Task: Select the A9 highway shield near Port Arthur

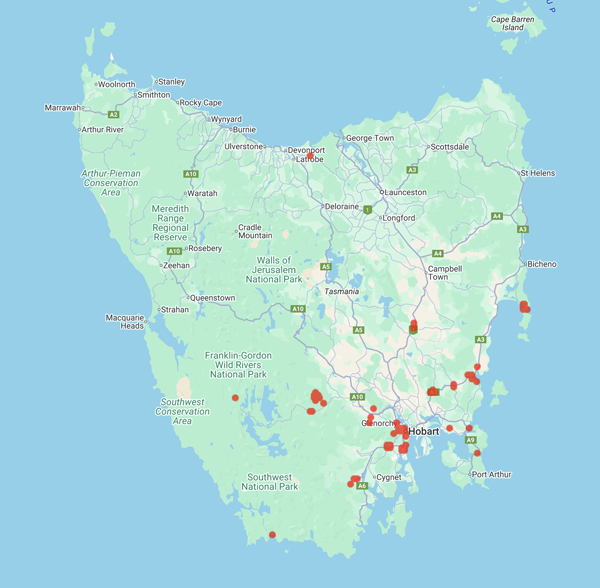Action: coord(470,440)
